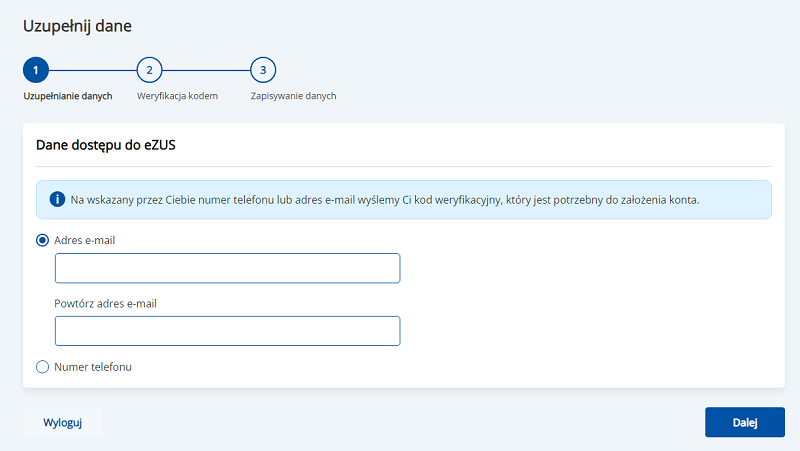This screenshot has width=800, height=451.
Task: Click the blue info icon in notice
Action: point(57,199)
